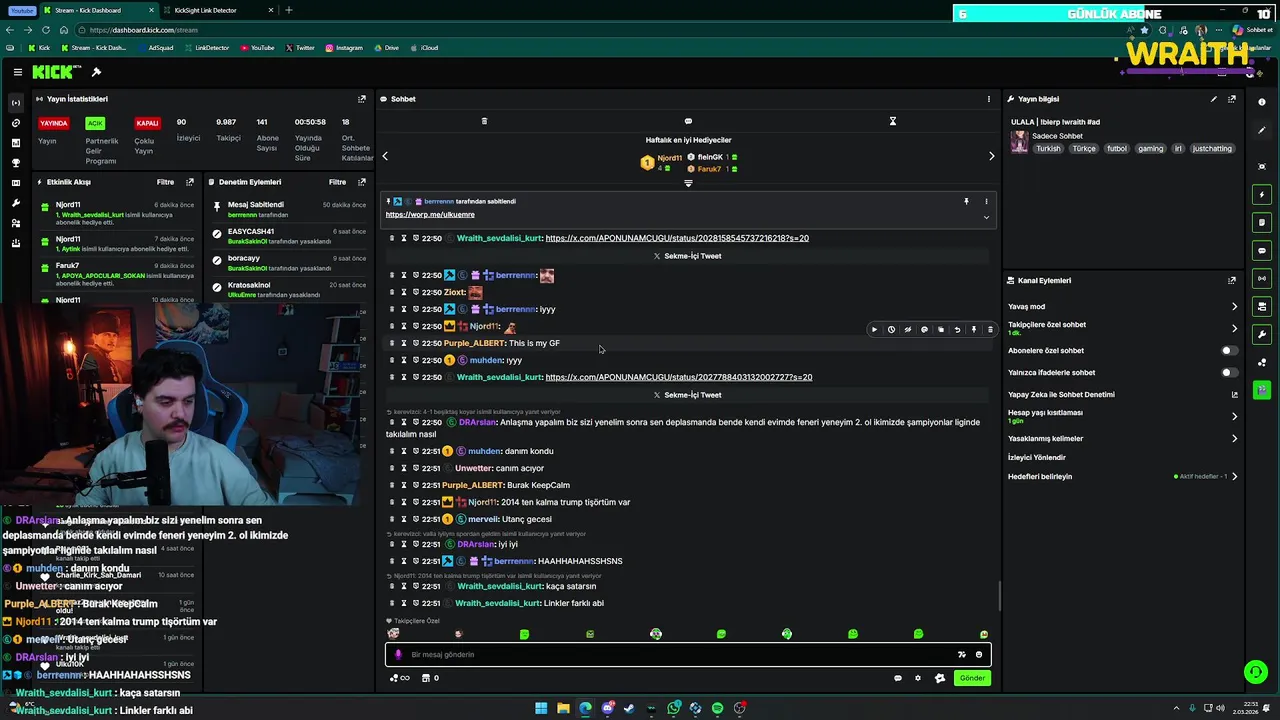Image resolution: width=1280 pixels, height=720 pixels.
Task: Select the Turkish tag in stream info
Action: coord(1048,149)
